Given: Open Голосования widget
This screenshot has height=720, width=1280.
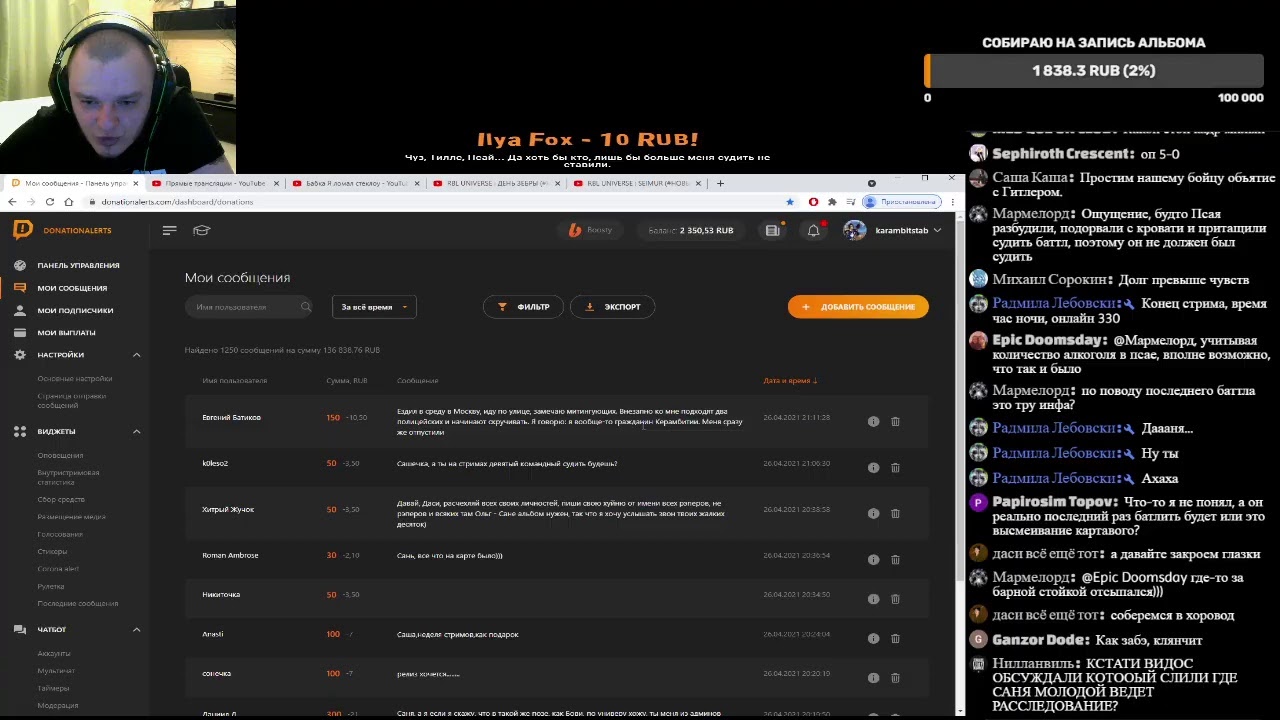Looking at the screenshot, I should coord(60,534).
